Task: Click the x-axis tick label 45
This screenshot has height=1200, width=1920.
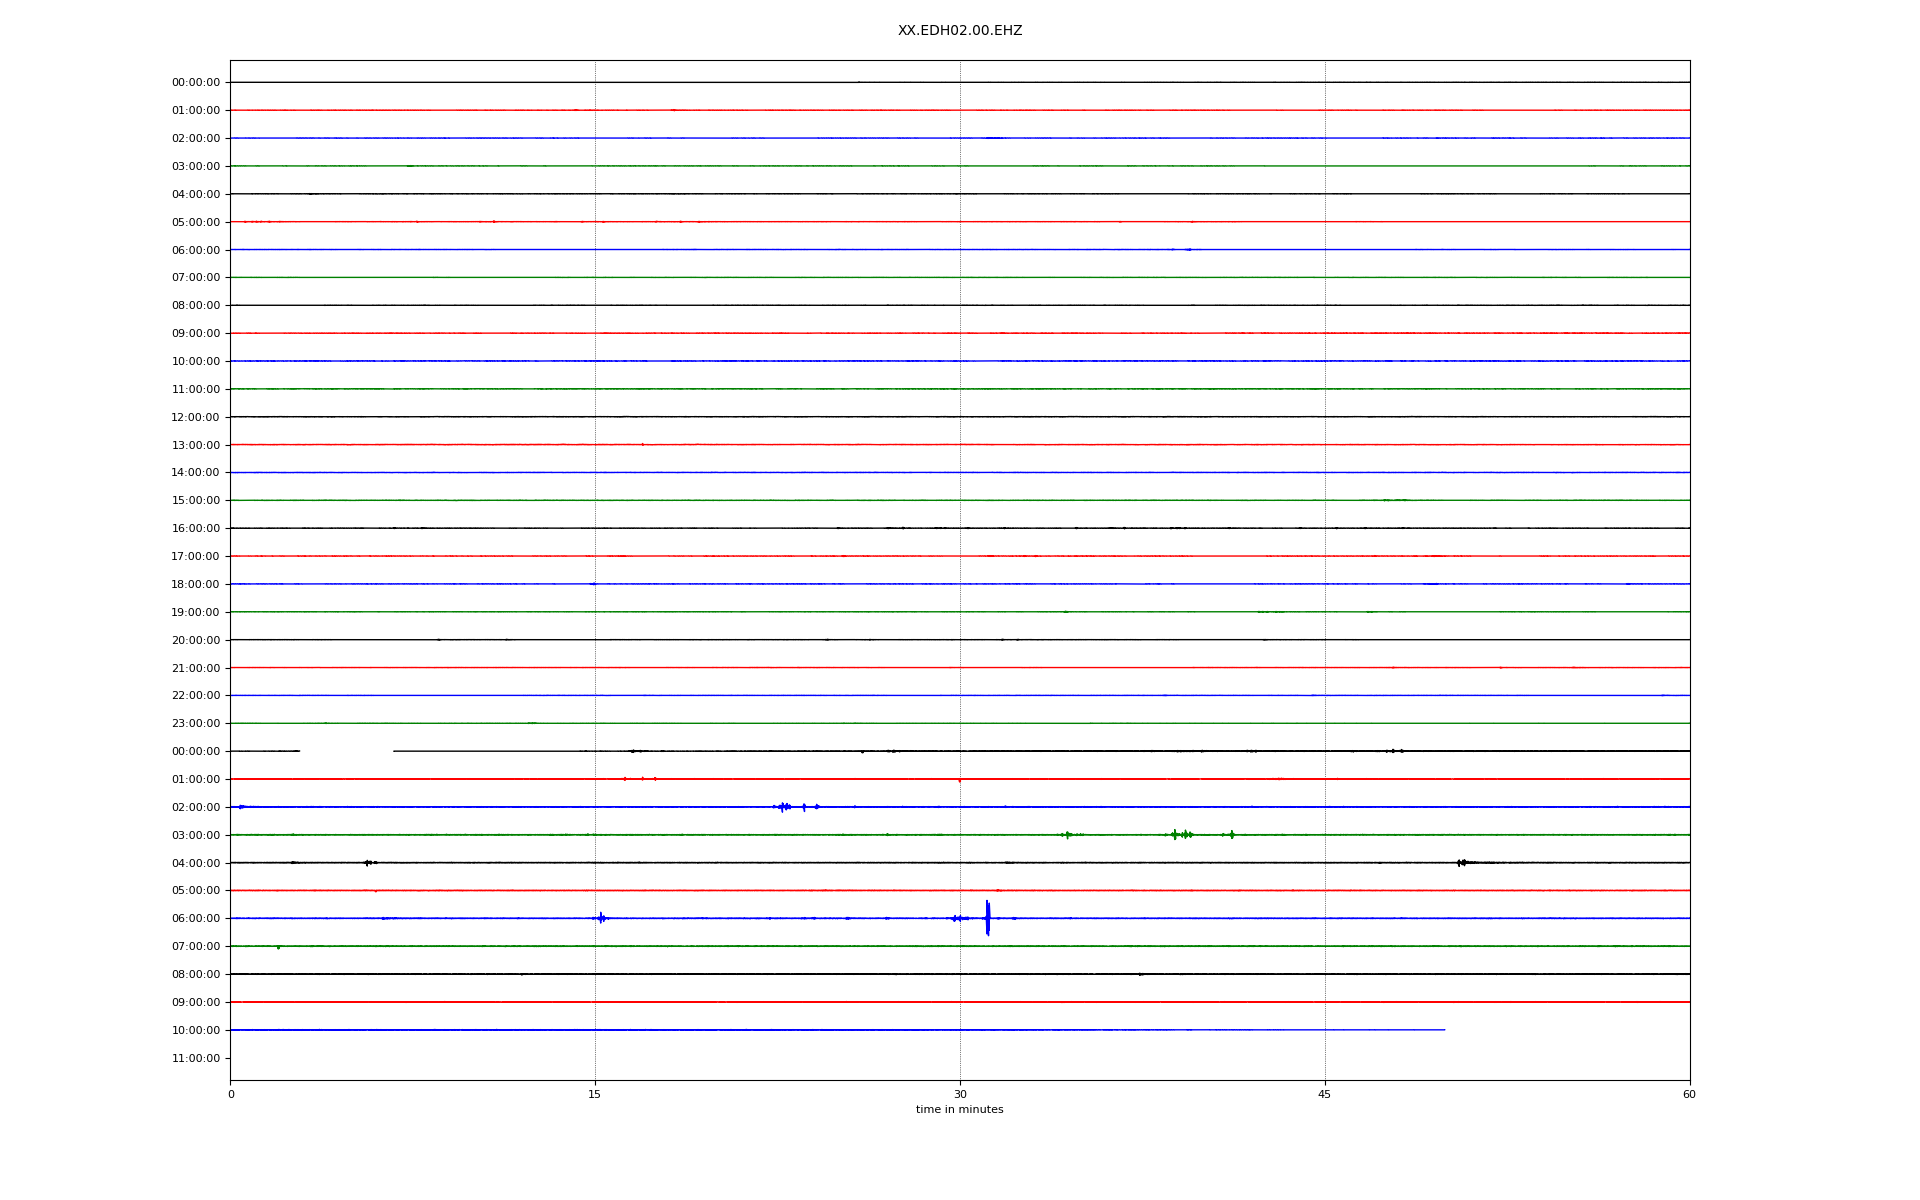Action: pos(1325,1094)
